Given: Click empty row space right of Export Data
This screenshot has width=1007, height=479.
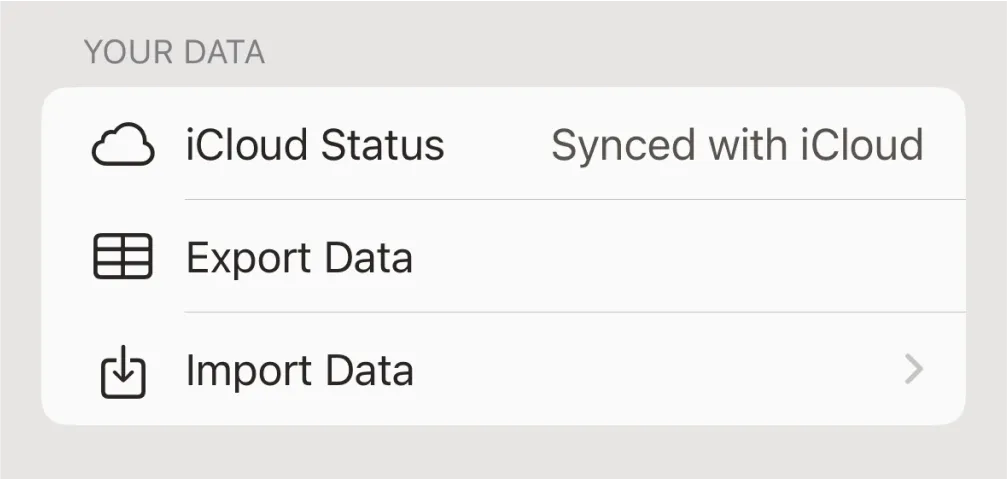Looking at the screenshot, I should pos(680,258).
